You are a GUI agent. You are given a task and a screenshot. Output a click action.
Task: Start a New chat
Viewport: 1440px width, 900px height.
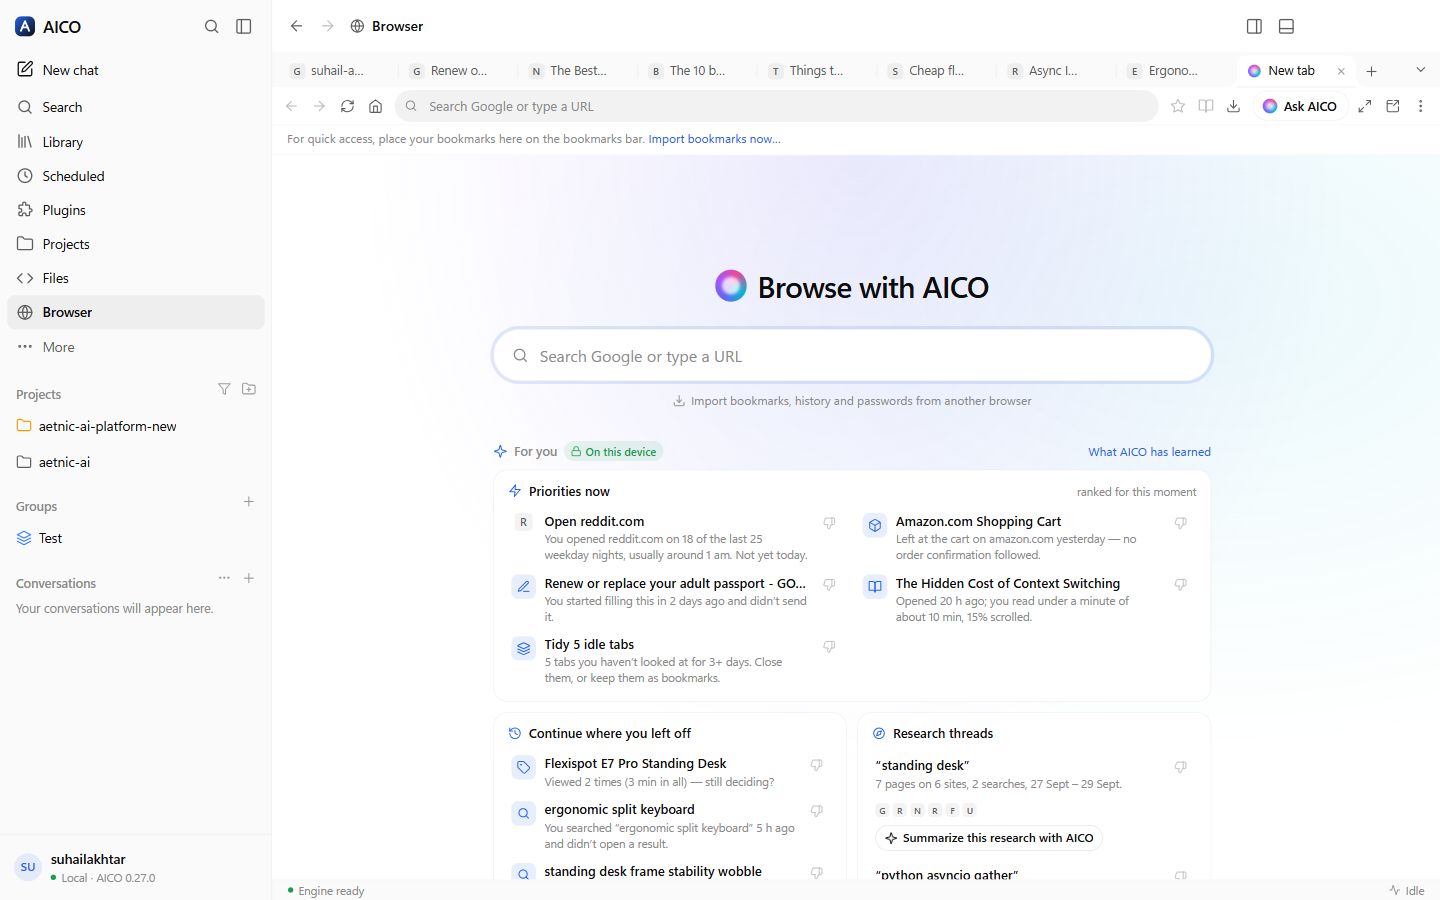pos(136,70)
